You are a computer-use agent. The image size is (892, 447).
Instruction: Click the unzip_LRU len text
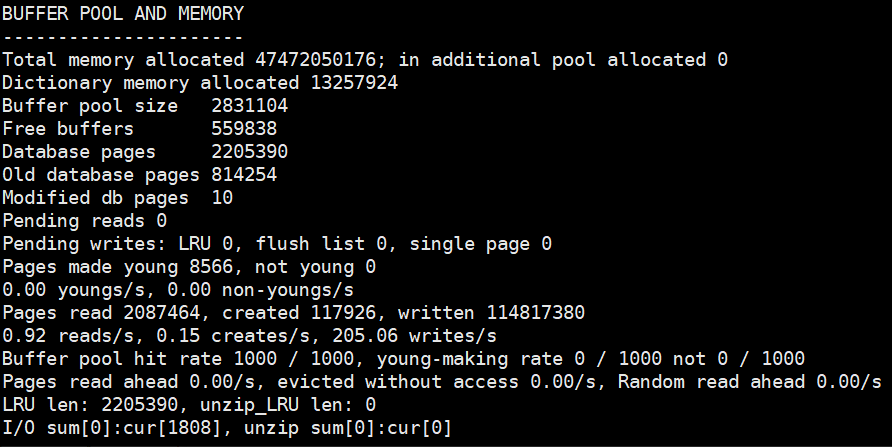click(x=309, y=405)
